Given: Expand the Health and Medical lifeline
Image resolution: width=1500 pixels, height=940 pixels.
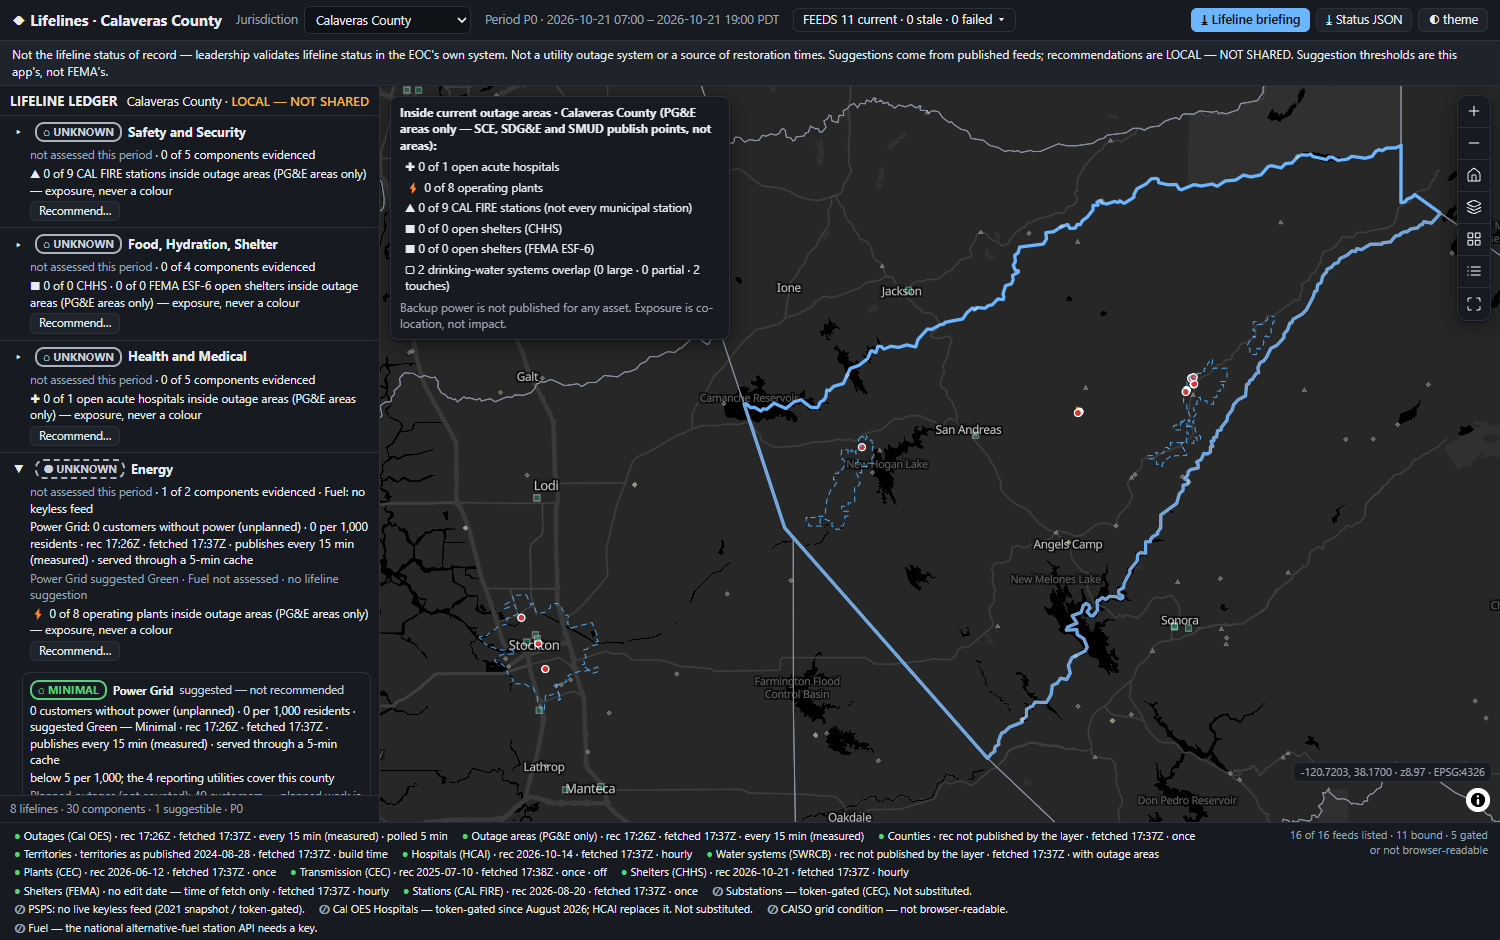Looking at the screenshot, I should 18,357.
